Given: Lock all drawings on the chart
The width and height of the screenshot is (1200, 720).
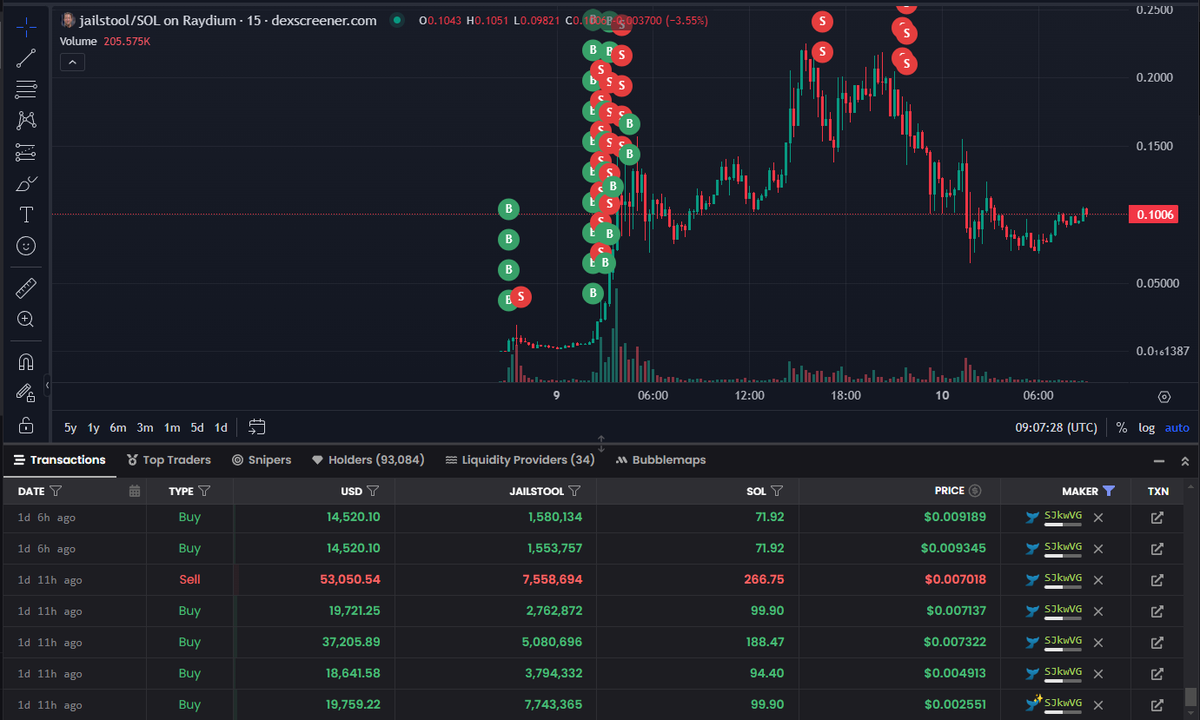Looking at the screenshot, I should point(25,424).
